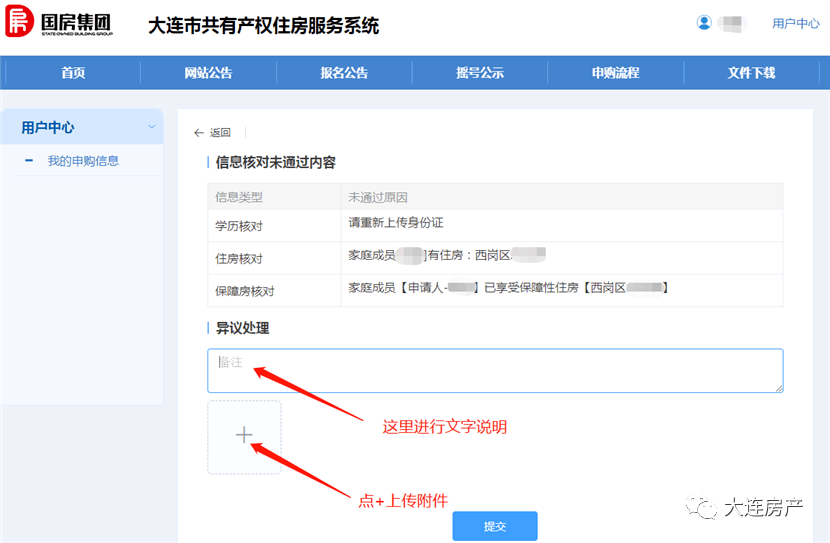Click 大连市共有产权住房服务系统 site title

click(x=264, y=26)
